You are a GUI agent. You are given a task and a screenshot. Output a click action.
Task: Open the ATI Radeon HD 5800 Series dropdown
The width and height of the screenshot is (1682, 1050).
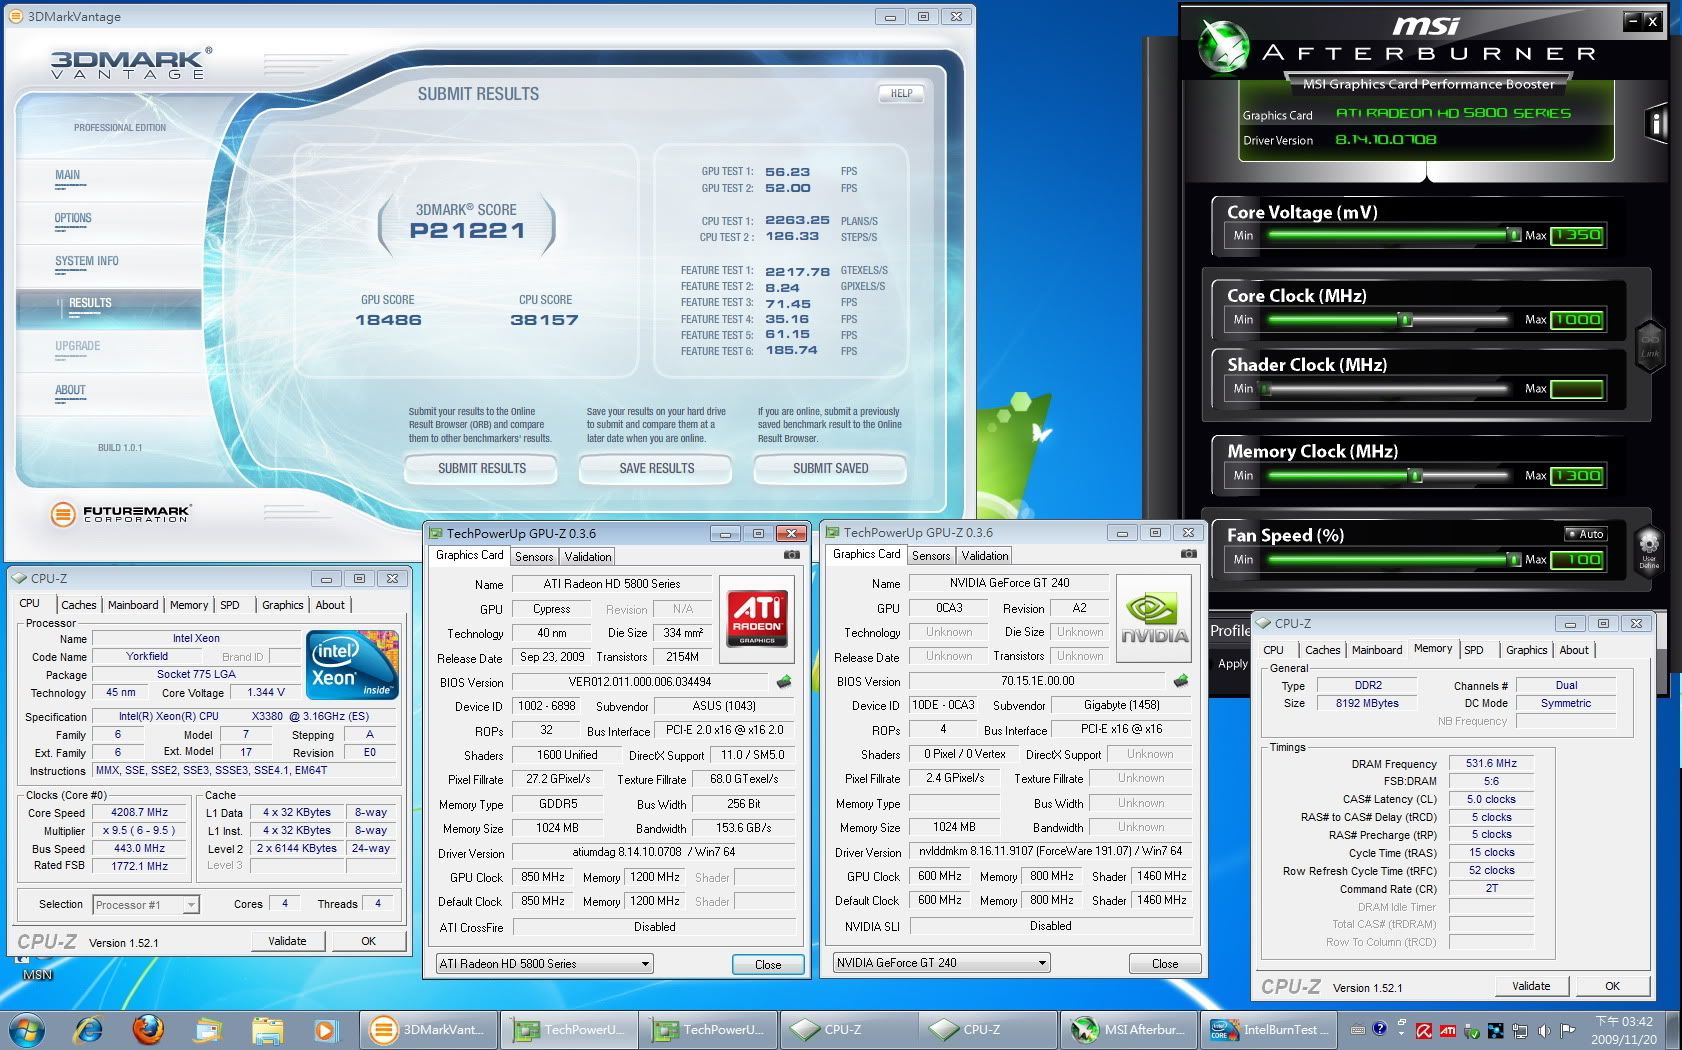[545, 964]
